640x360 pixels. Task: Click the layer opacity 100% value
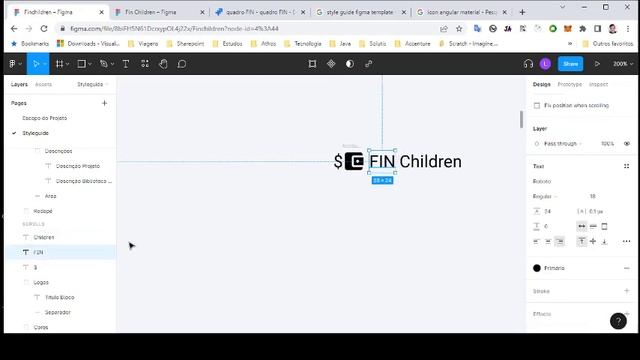click(x=607, y=144)
